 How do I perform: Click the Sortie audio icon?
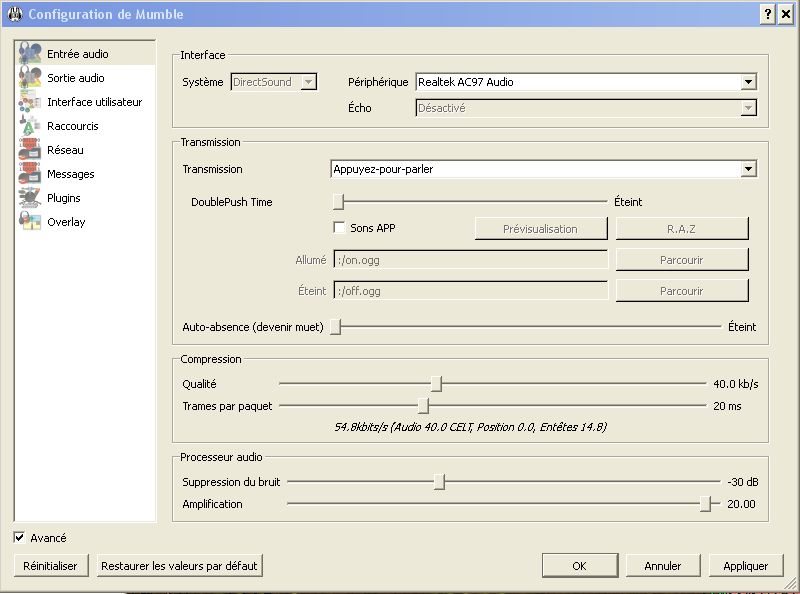[30, 77]
